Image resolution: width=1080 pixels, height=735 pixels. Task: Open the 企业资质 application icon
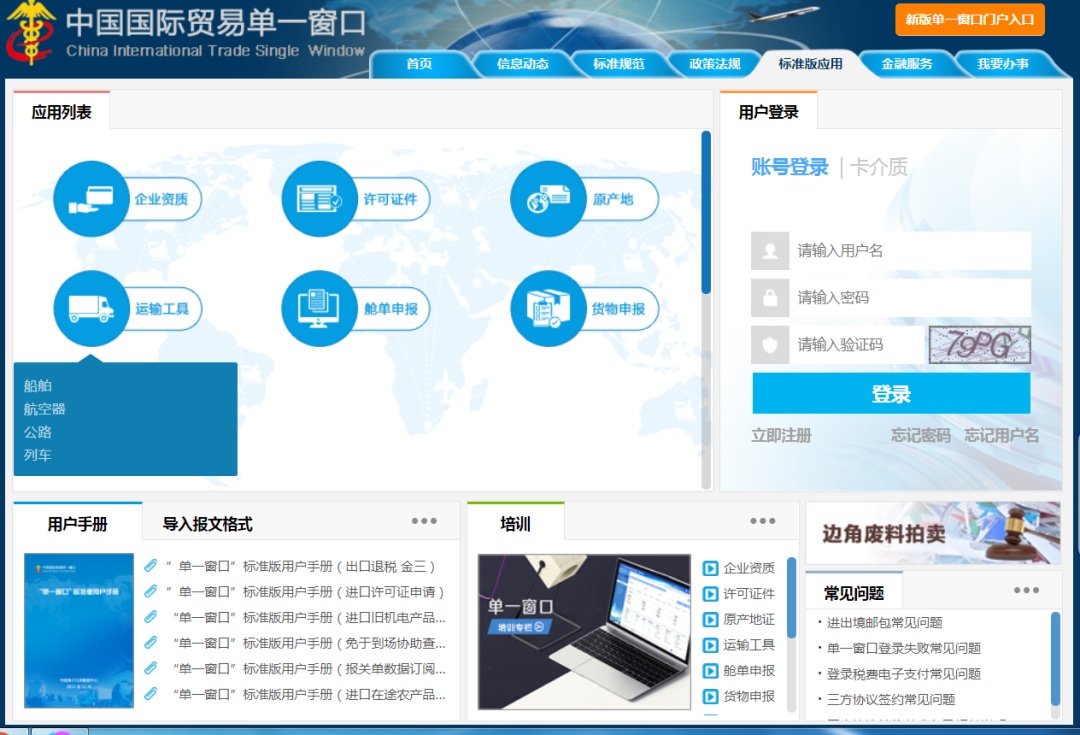point(91,199)
